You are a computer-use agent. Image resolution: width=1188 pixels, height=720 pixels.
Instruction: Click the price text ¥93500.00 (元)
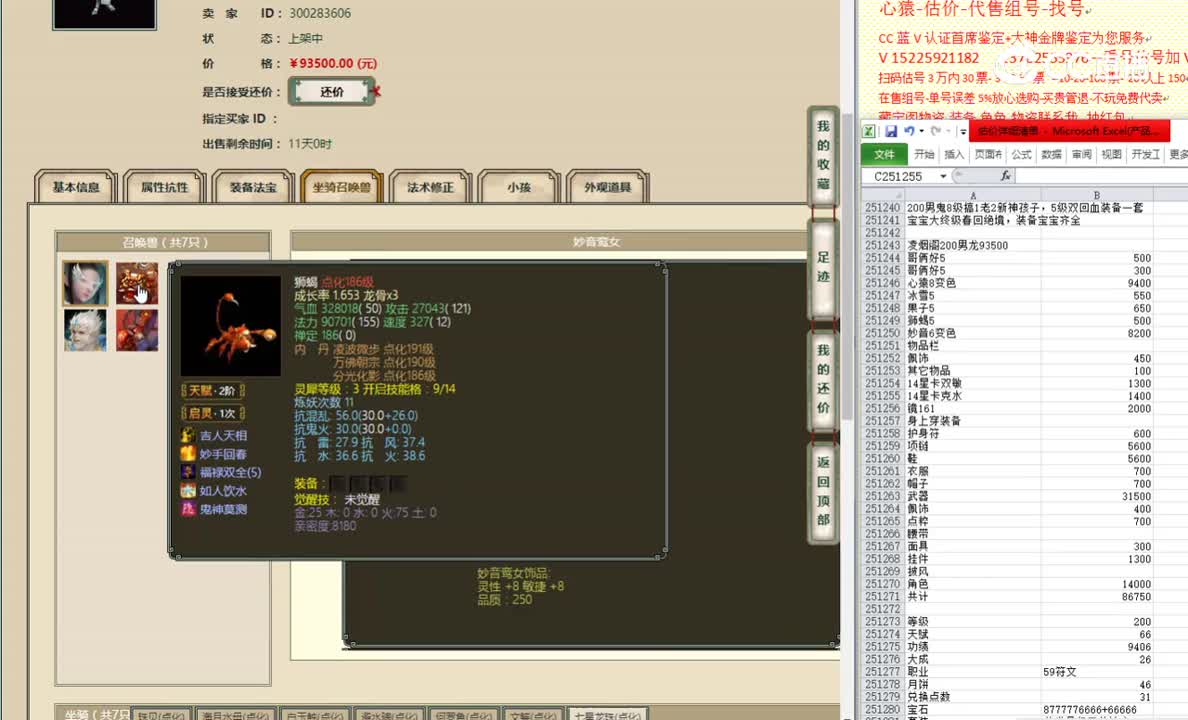(x=333, y=64)
